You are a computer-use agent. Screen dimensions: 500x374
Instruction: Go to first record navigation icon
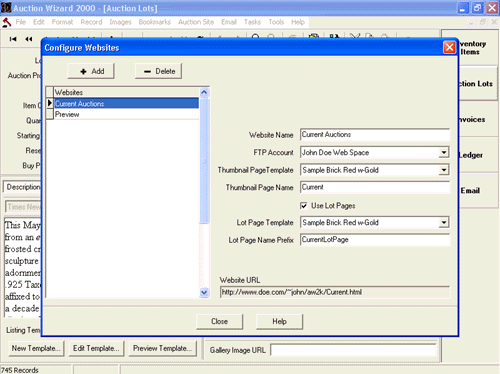[x=13, y=39]
